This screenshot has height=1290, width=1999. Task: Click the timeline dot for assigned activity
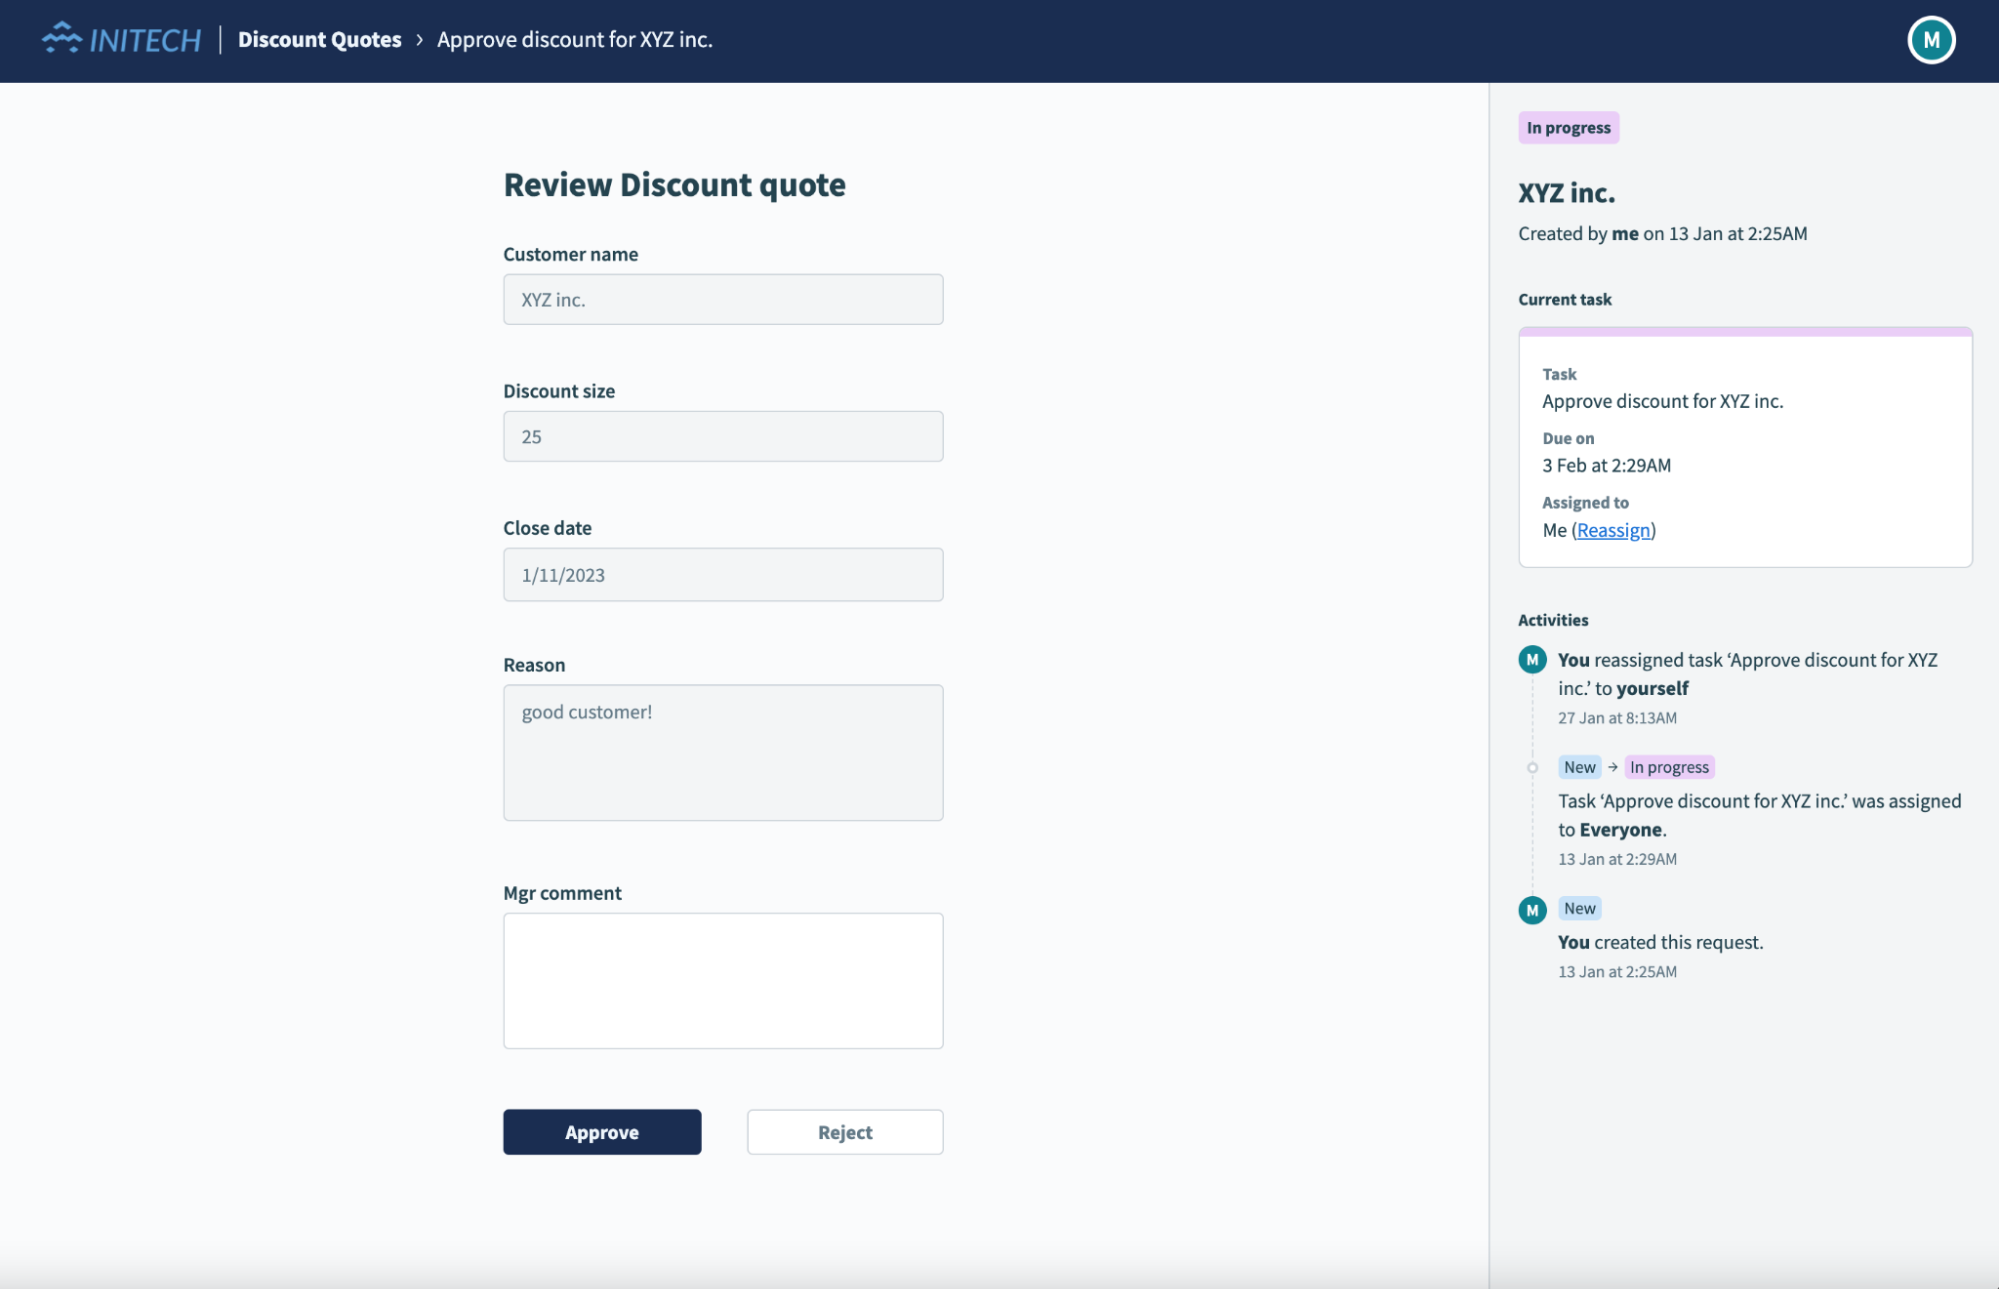tap(1532, 768)
